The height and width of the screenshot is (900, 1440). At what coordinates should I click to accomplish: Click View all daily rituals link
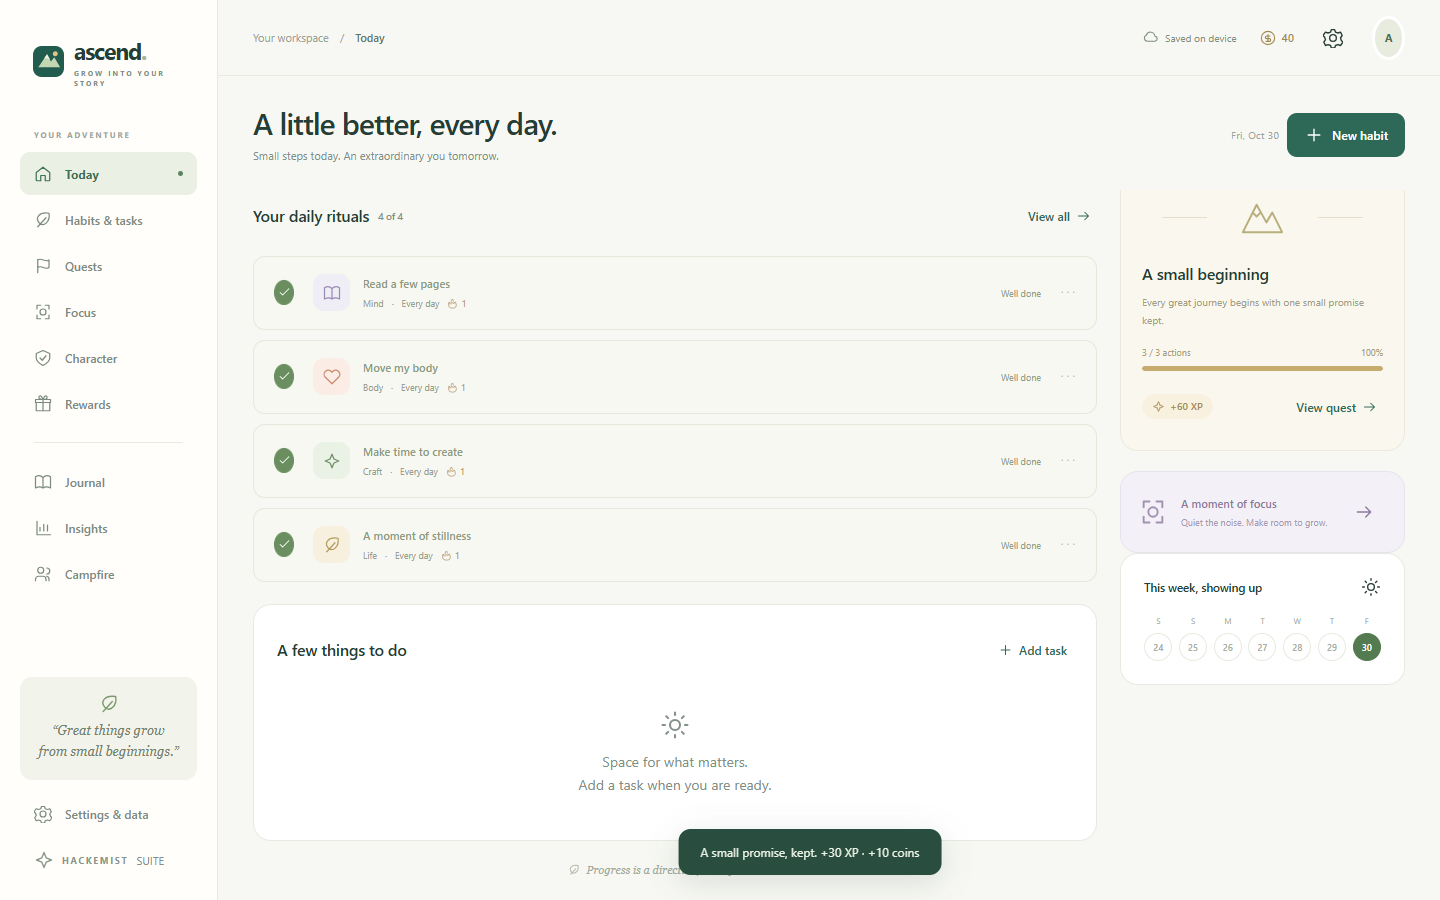(1059, 216)
